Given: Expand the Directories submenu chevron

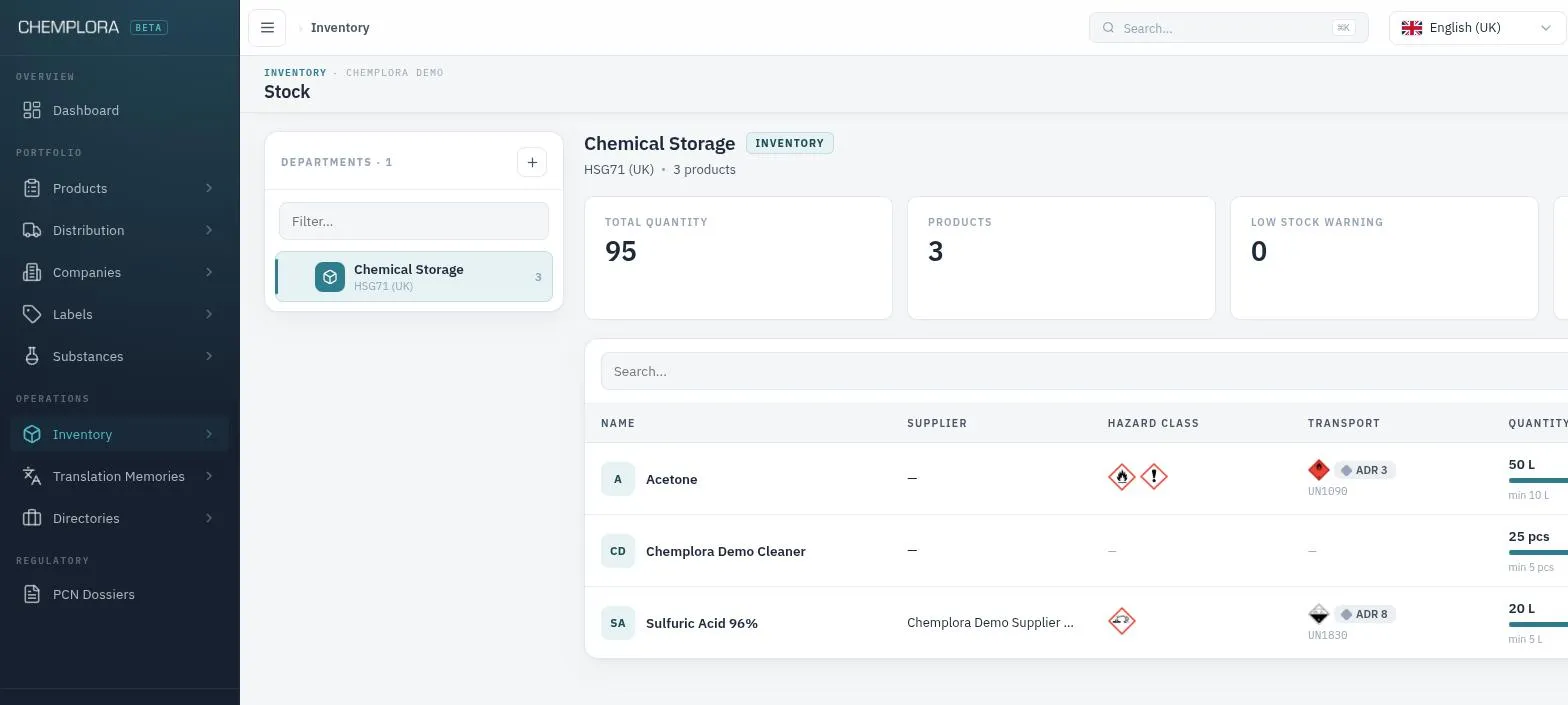Looking at the screenshot, I should pyautogui.click(x=209, y=518).
